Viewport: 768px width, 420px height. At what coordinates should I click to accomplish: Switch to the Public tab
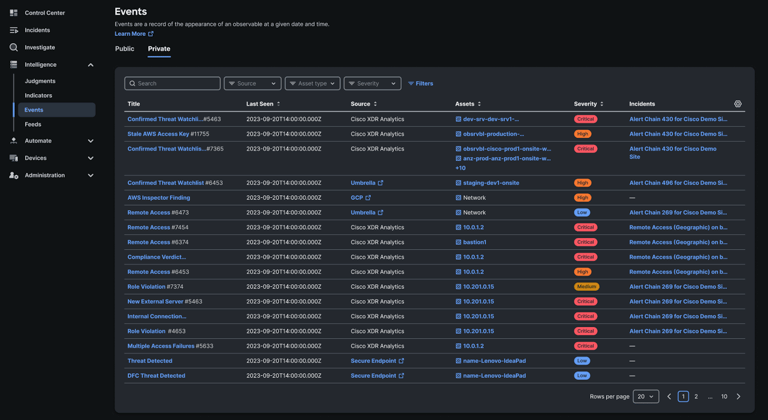tap(124, 49)
